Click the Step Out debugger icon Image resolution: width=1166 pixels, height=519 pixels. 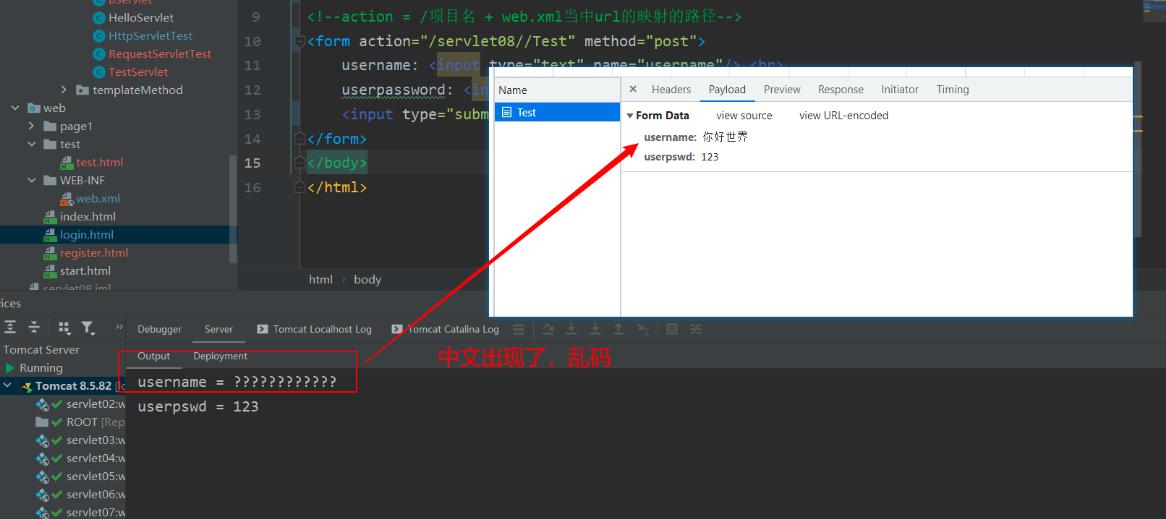click(619, 329)
